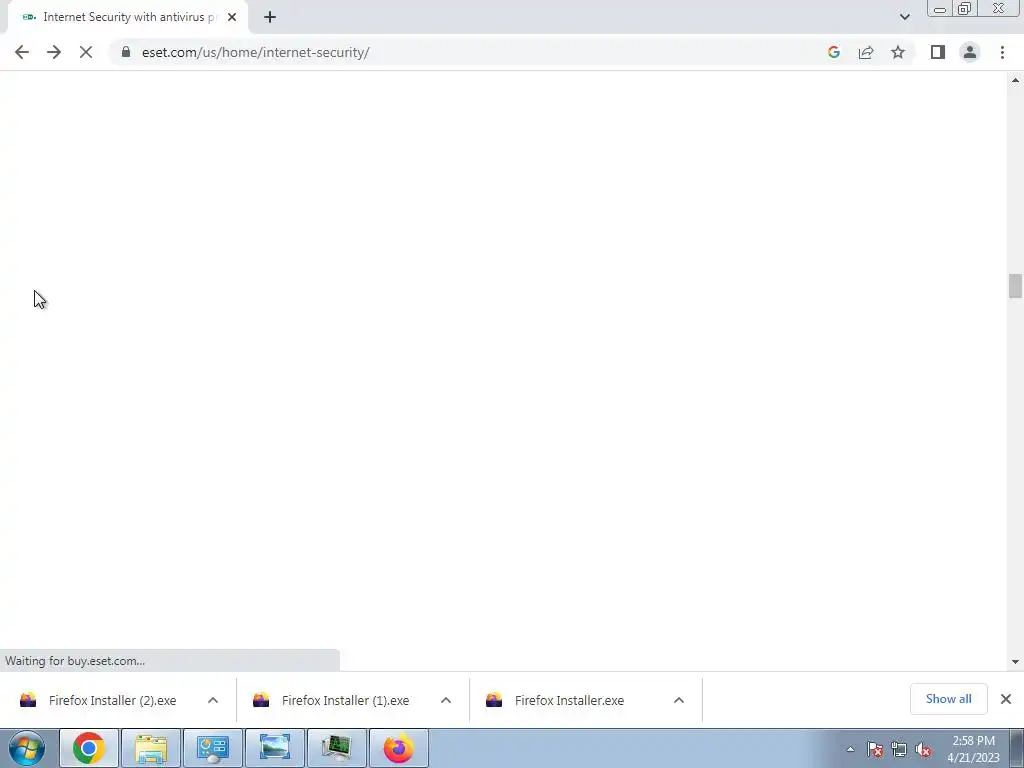Go forward to the next page
Viewport: 1024px width, 768px height.
[54, 52]
